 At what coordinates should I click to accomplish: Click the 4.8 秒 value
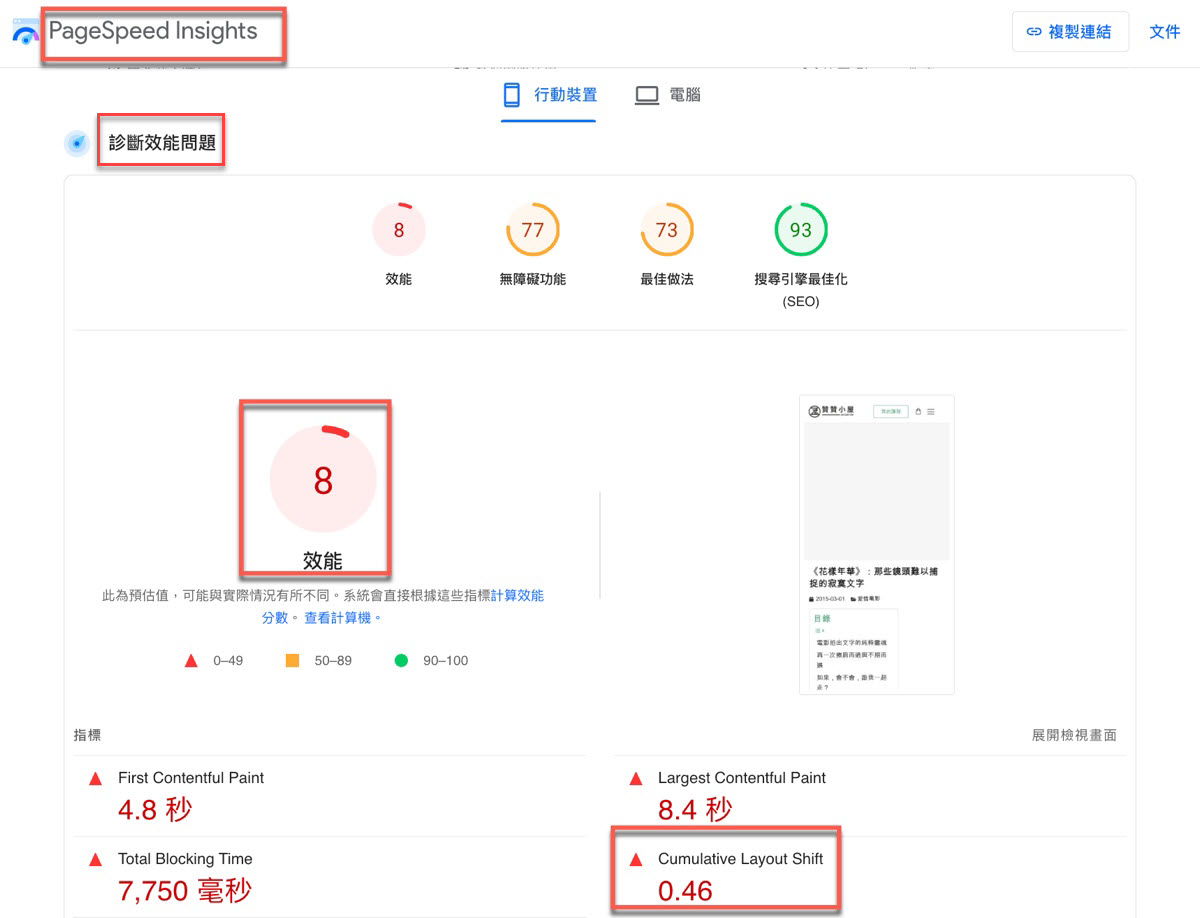tap(155, 809)
